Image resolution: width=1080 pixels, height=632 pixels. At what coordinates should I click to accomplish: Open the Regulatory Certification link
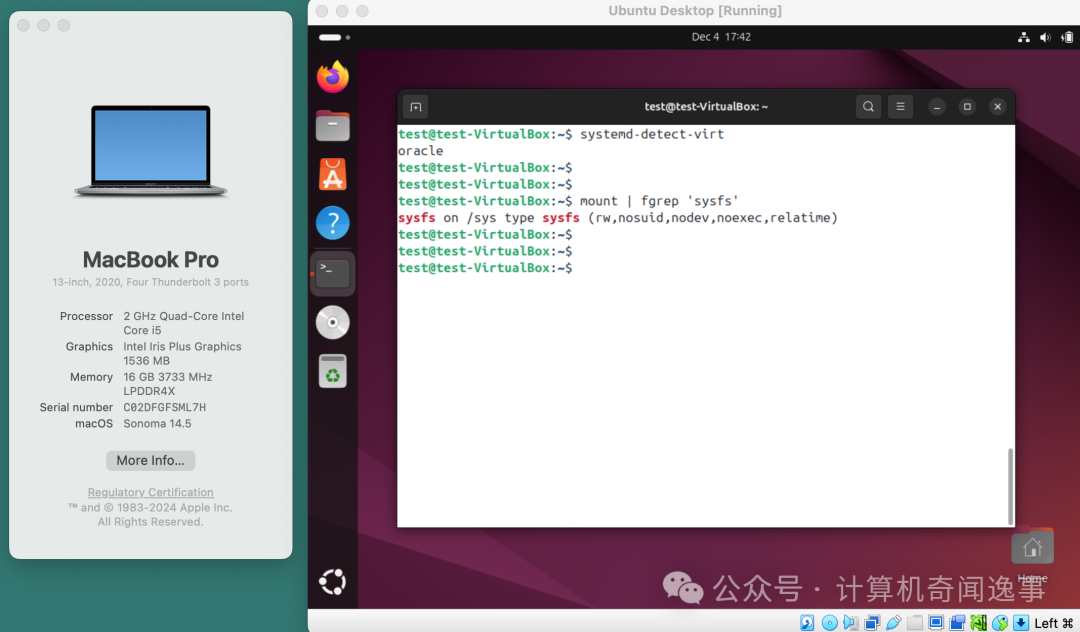150,492
